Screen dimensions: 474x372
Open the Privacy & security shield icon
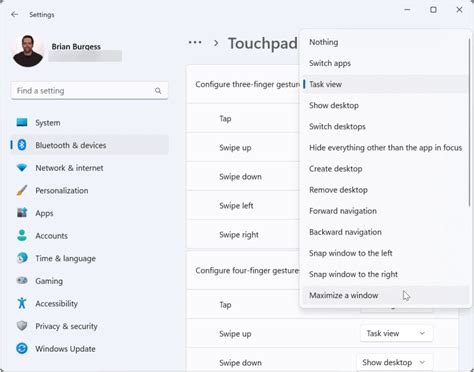(22, 326)
